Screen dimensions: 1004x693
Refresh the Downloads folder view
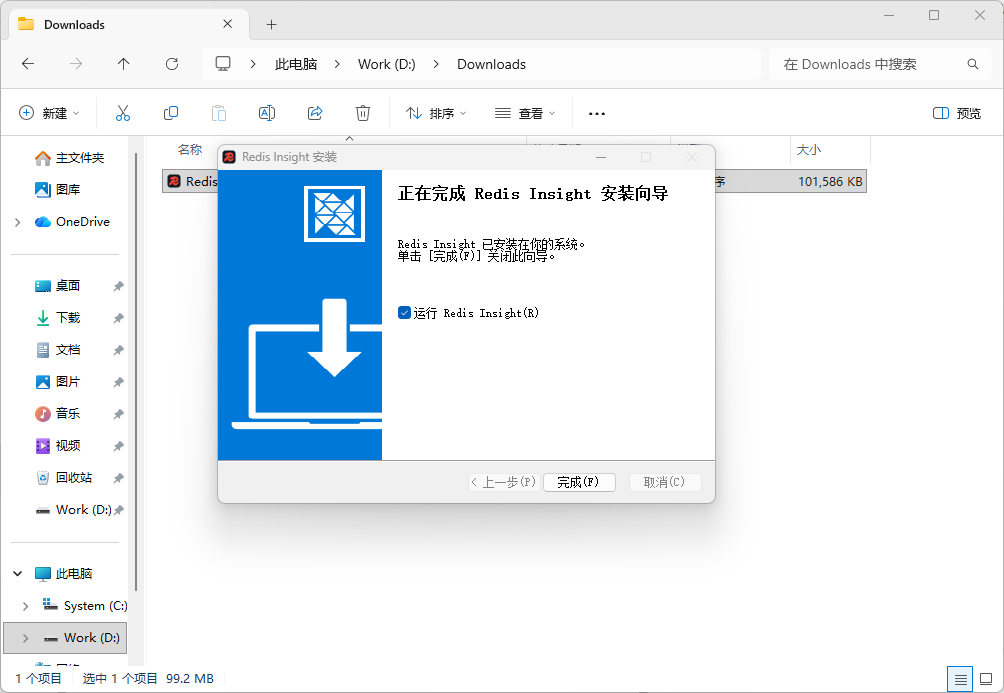(172, 64)
